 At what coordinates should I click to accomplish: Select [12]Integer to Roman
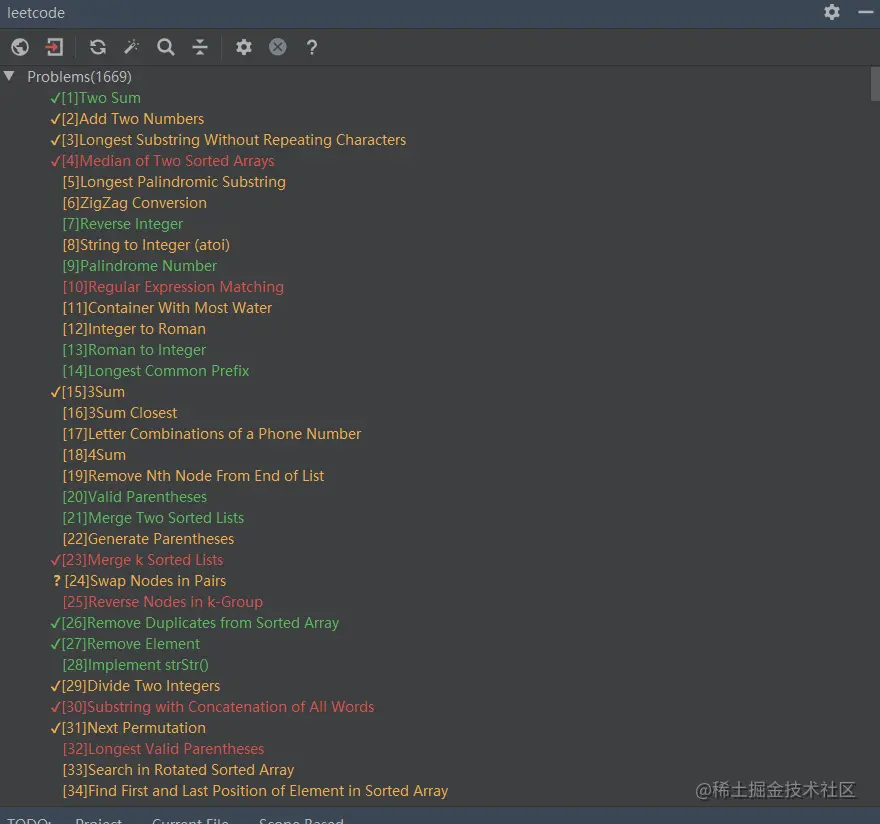[134, 329]
